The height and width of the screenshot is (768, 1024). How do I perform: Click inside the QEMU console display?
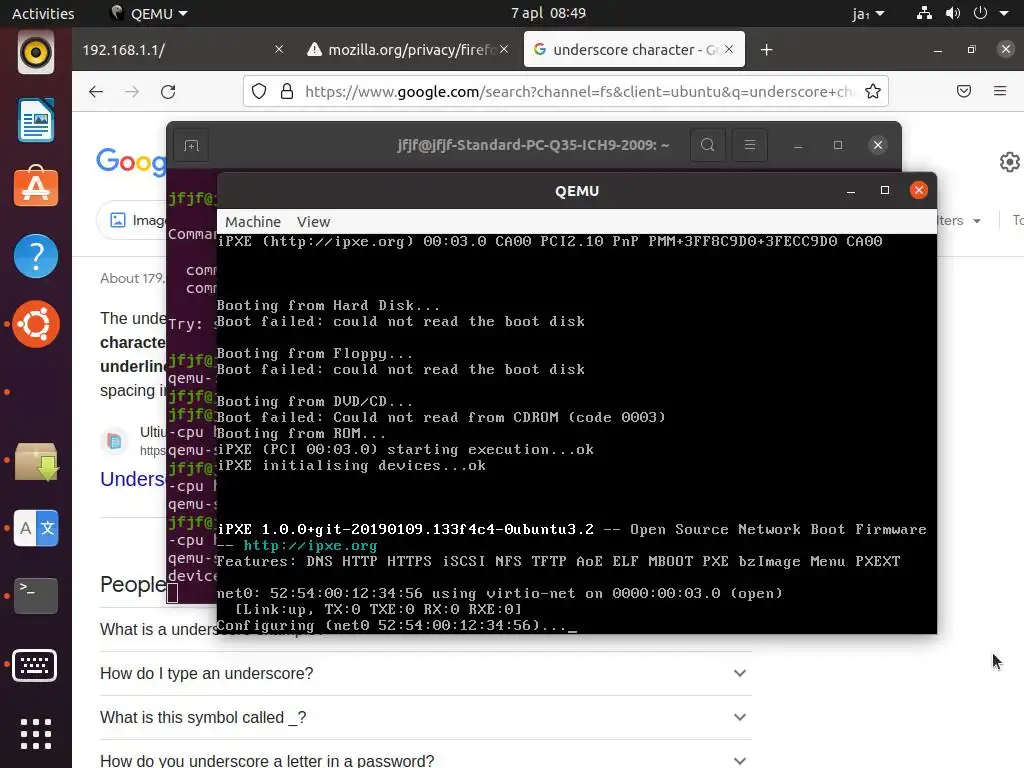pyautogui.click(x=577, y=434)
